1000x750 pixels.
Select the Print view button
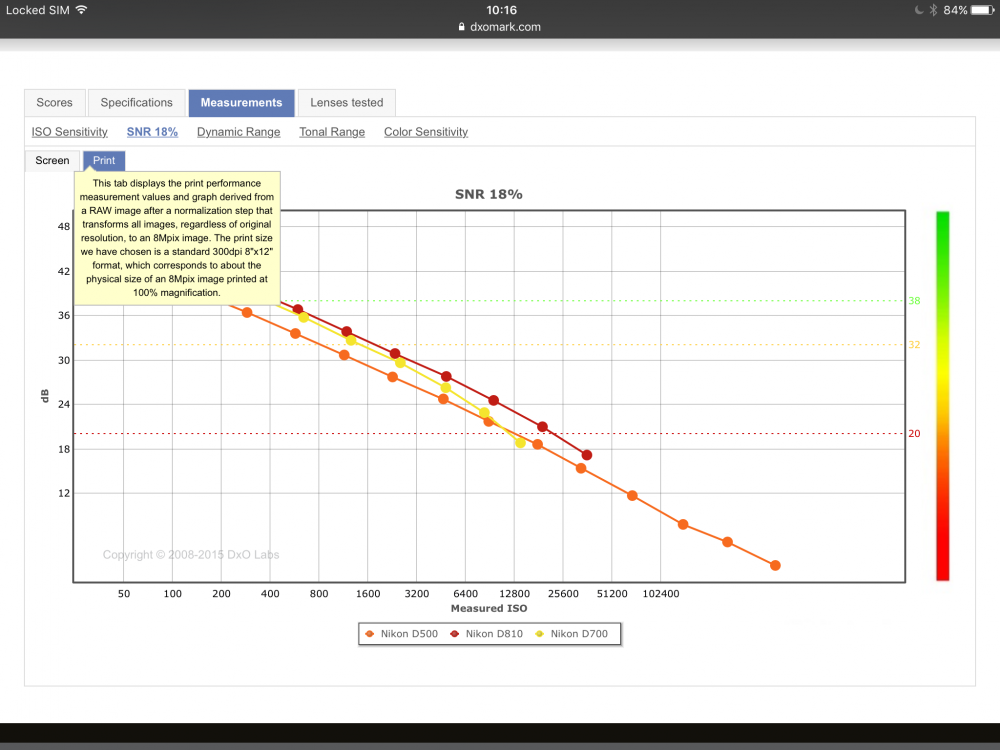[104, 161]
